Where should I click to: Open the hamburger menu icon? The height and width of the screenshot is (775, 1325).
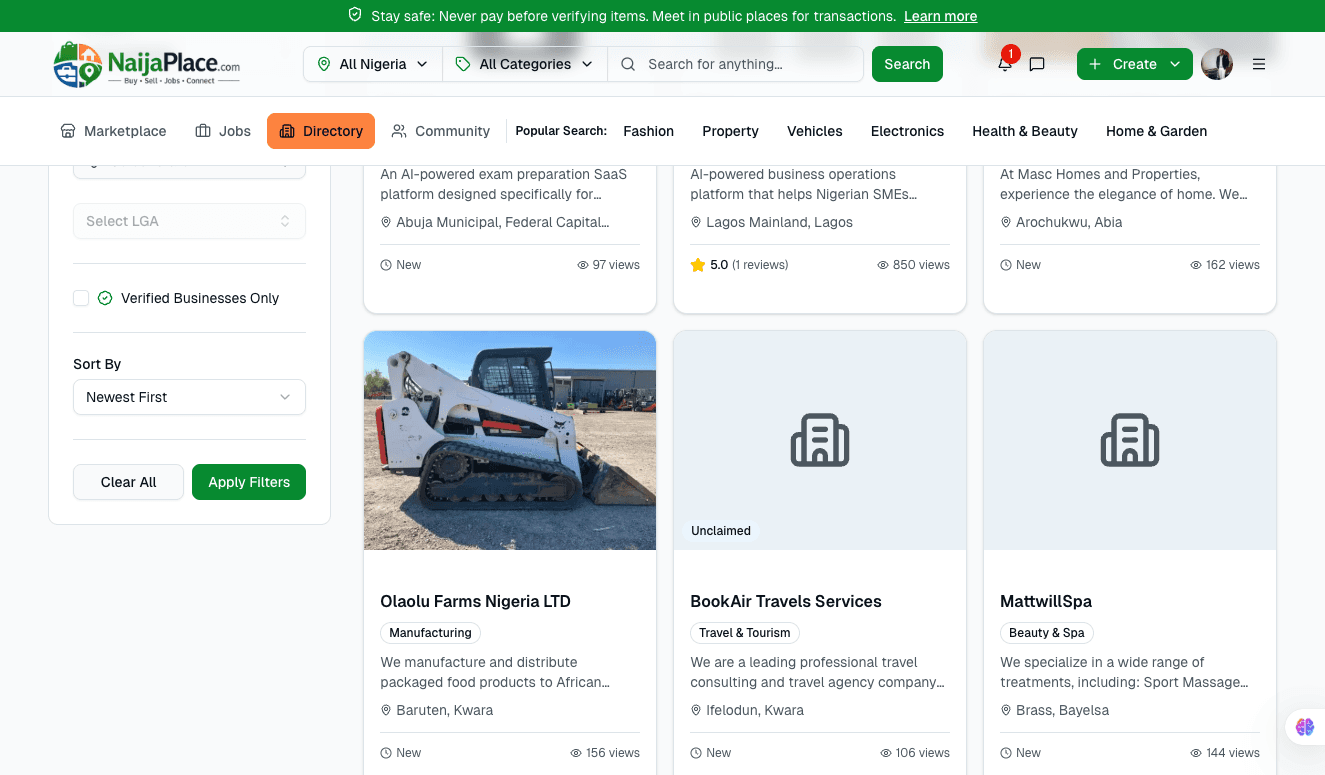[1259, 64]
